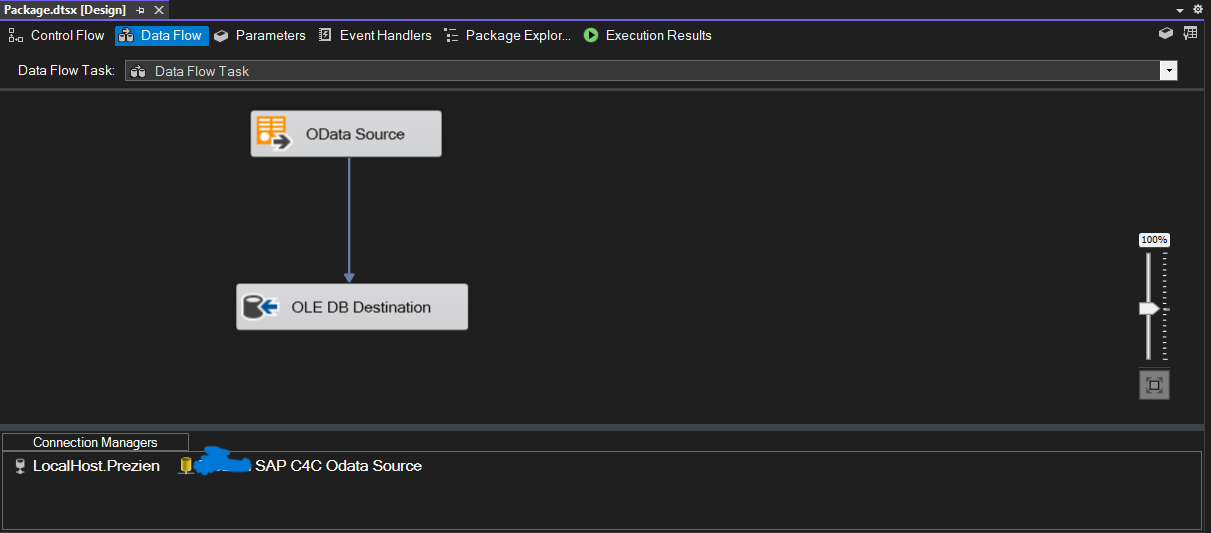The image size is (1211, 533).
Task: Open the document tab list dropdown arrow
Action: point(1182,9)
